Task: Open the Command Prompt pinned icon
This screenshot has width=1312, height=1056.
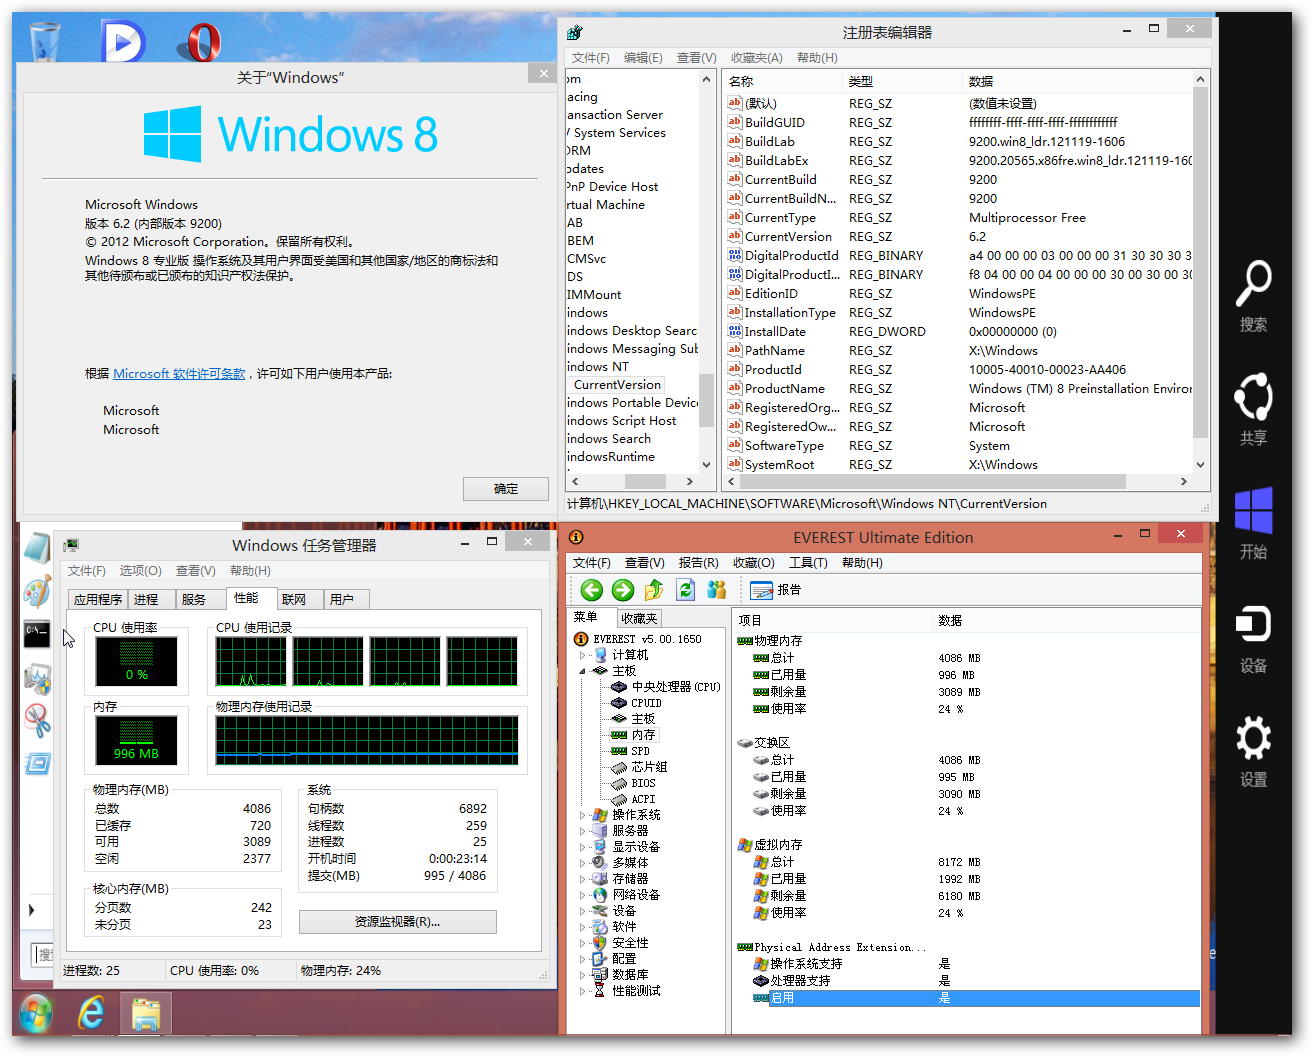Action: coord(37,634)
